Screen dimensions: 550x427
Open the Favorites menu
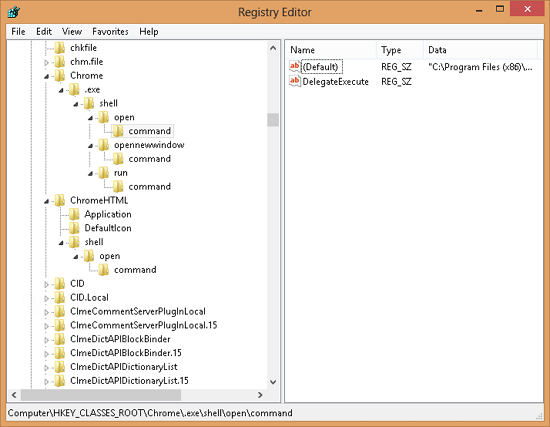(110, 32)
